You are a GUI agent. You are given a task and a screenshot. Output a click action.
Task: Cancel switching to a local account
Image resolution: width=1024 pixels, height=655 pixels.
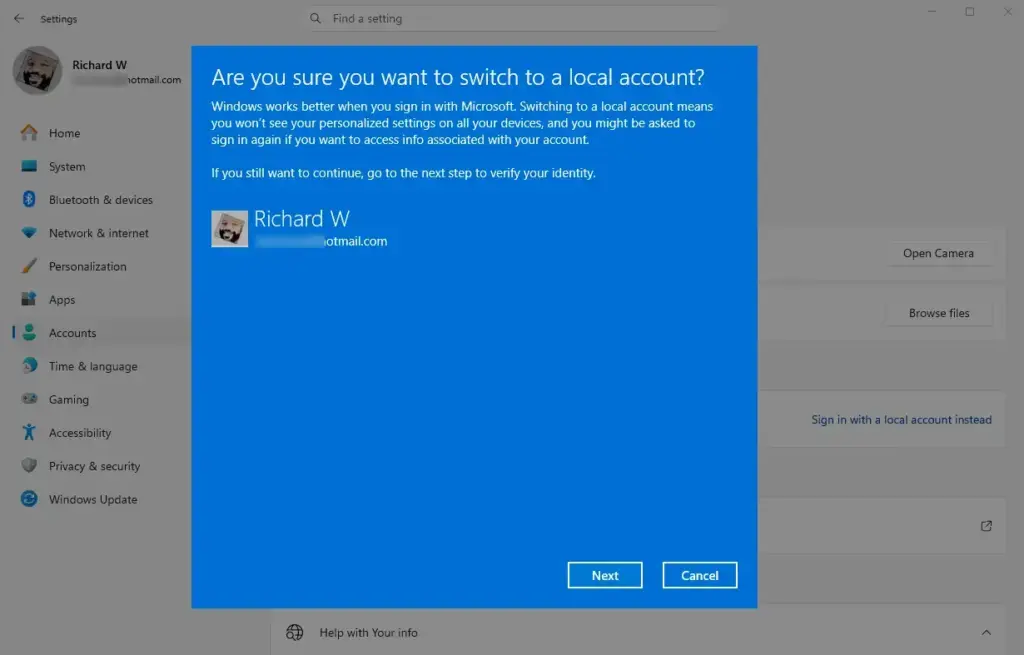point(699,575)
